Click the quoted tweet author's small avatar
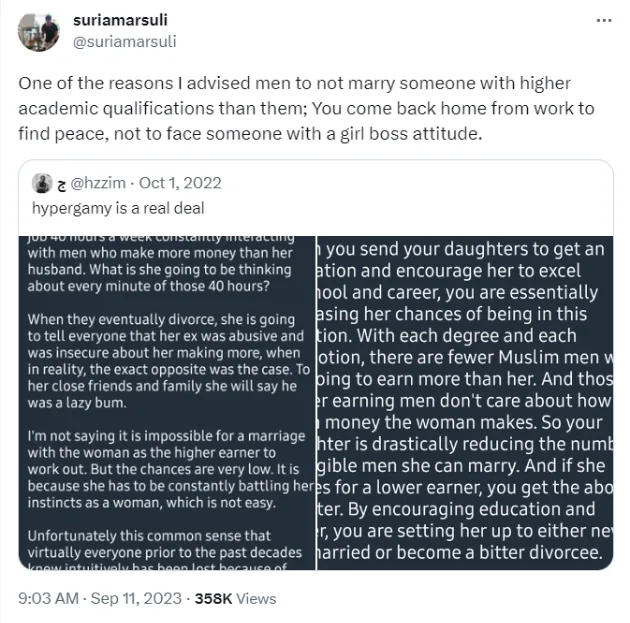Viewport: 630px width, 623px height. click(42, 183)
